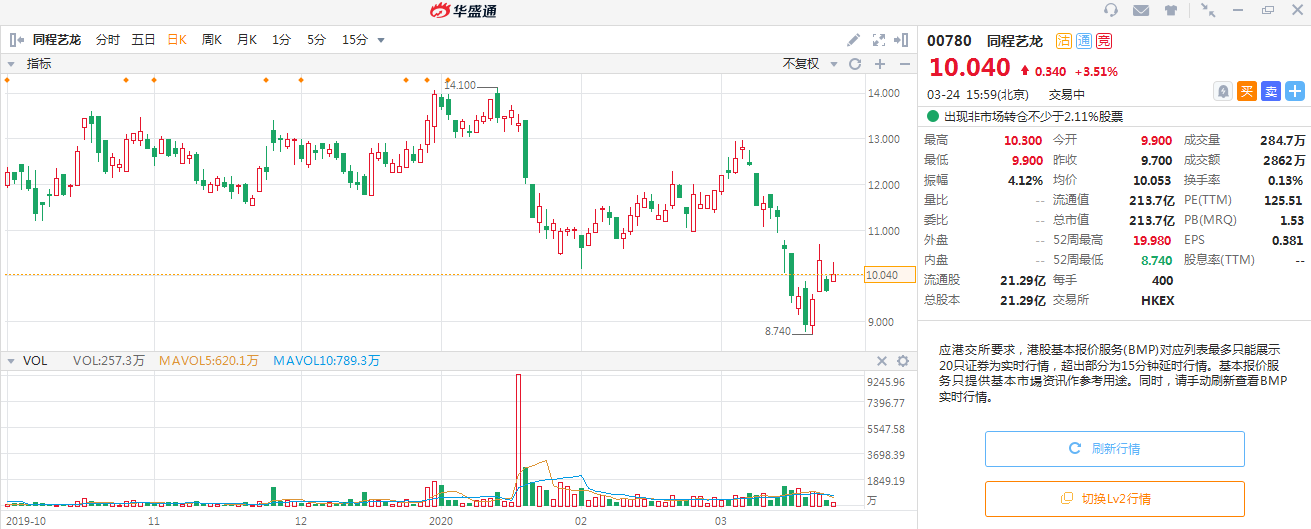
Task: Add stock to watchlist plus button
Action: (1295, 91)
